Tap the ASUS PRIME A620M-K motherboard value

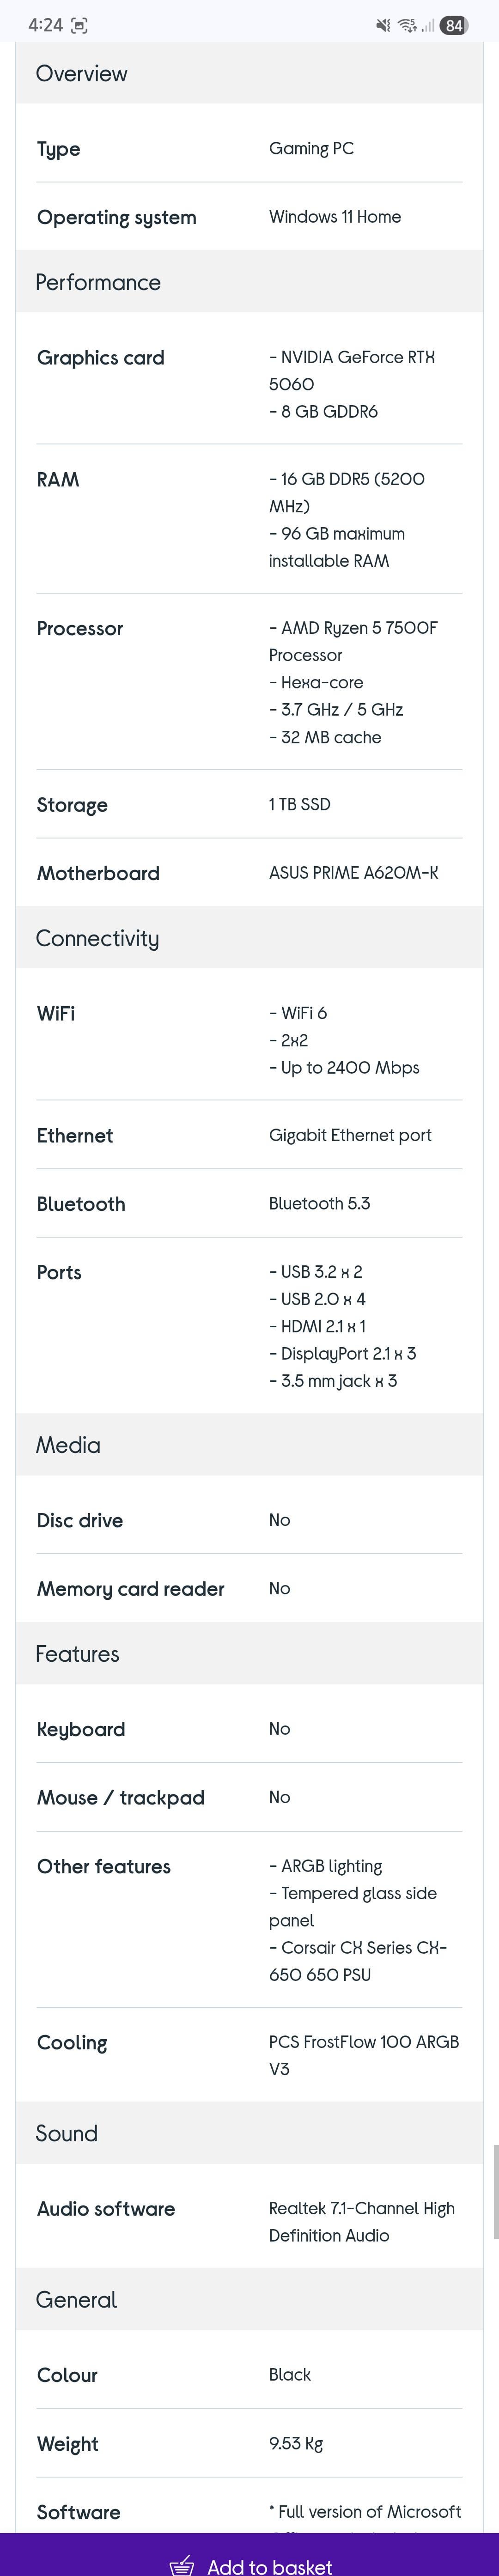(x=353, y=873)
